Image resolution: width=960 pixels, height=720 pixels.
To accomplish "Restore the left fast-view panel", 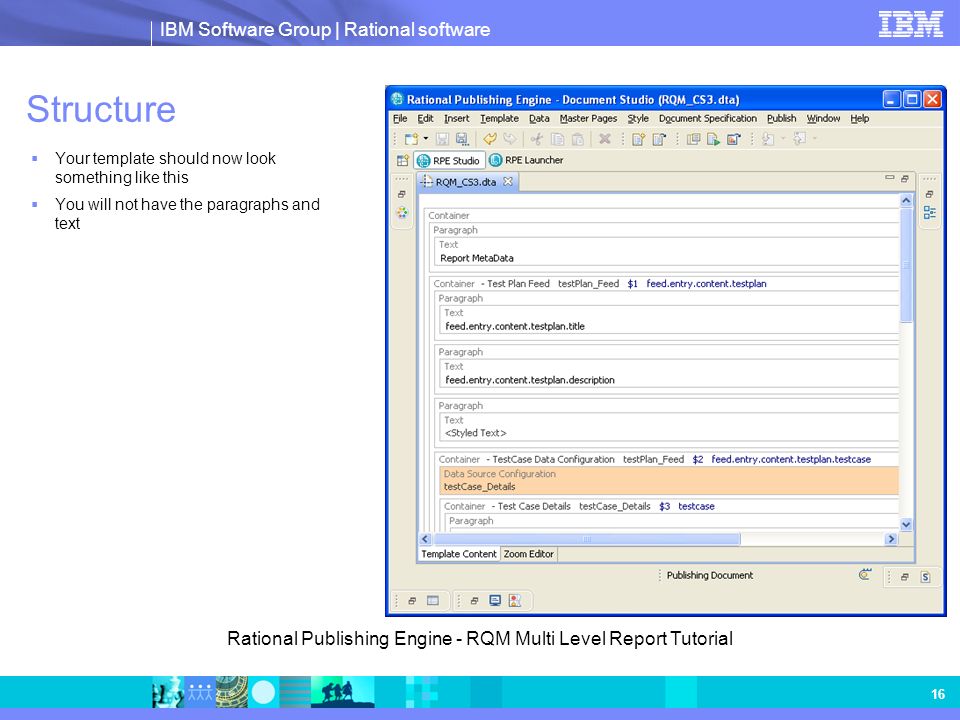I will [x=402, y=194].
